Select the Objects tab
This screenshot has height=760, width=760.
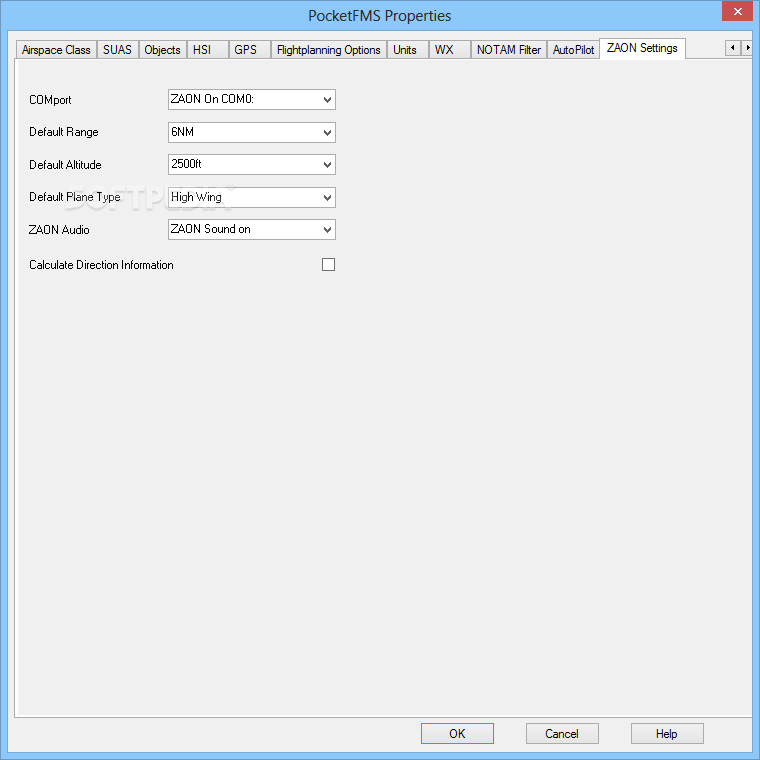pyautogui.click(x=162, y=50)
